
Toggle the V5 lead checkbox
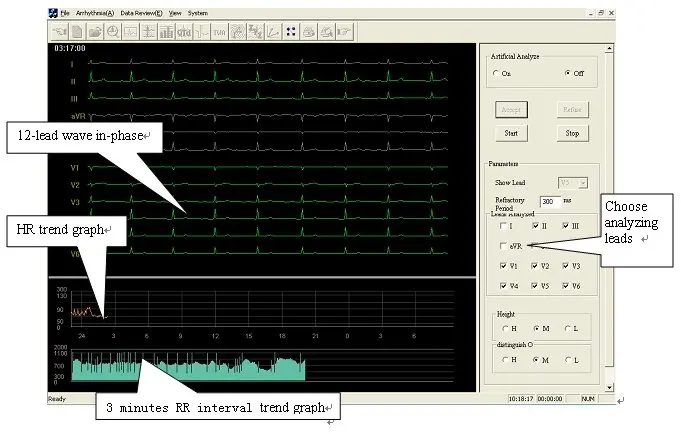click(x=535, y=286)
